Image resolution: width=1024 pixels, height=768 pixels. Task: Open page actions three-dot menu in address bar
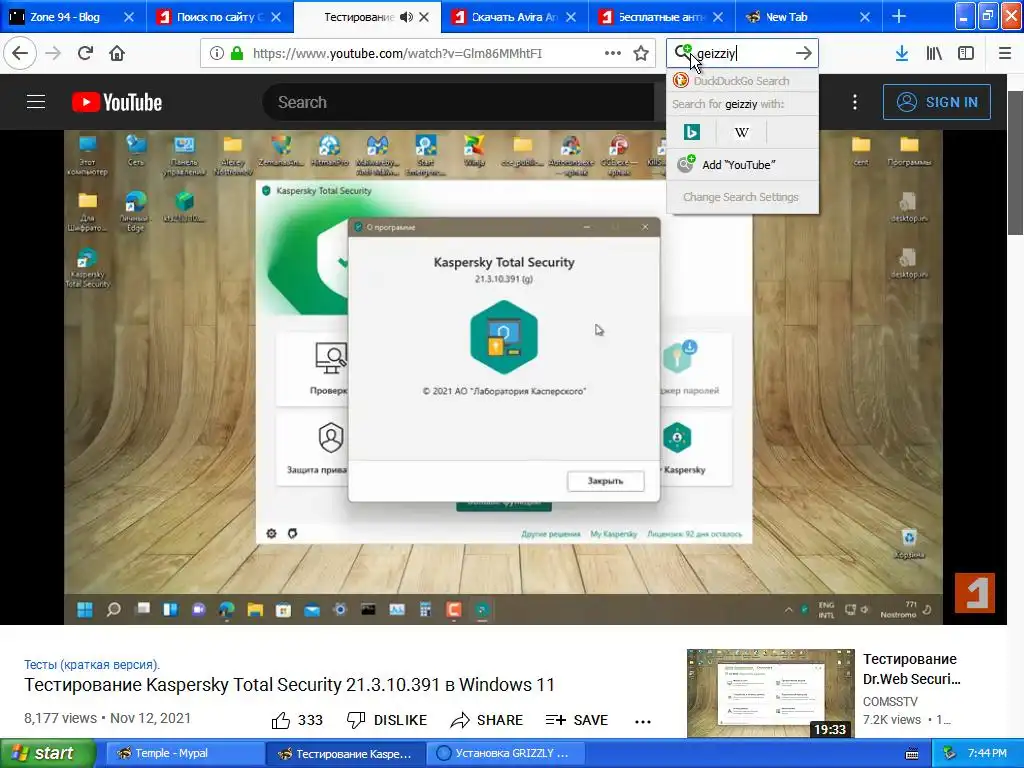(x=613, y=54)
